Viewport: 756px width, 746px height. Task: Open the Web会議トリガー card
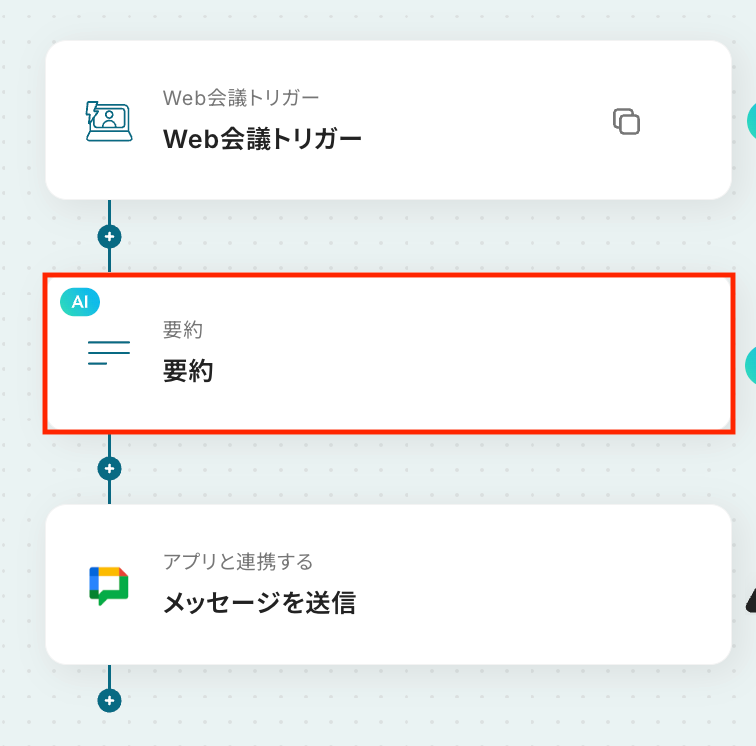tap(389, 120)
